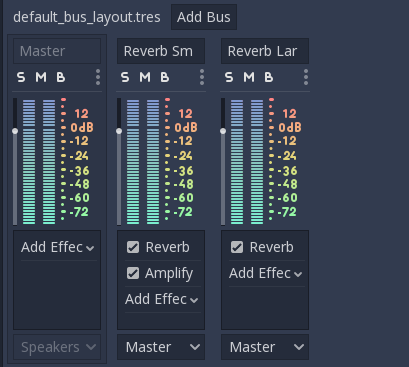This screenshot has height=367, width=409.
Task: Bypass effects on Master bus
Action: point(61,77)
